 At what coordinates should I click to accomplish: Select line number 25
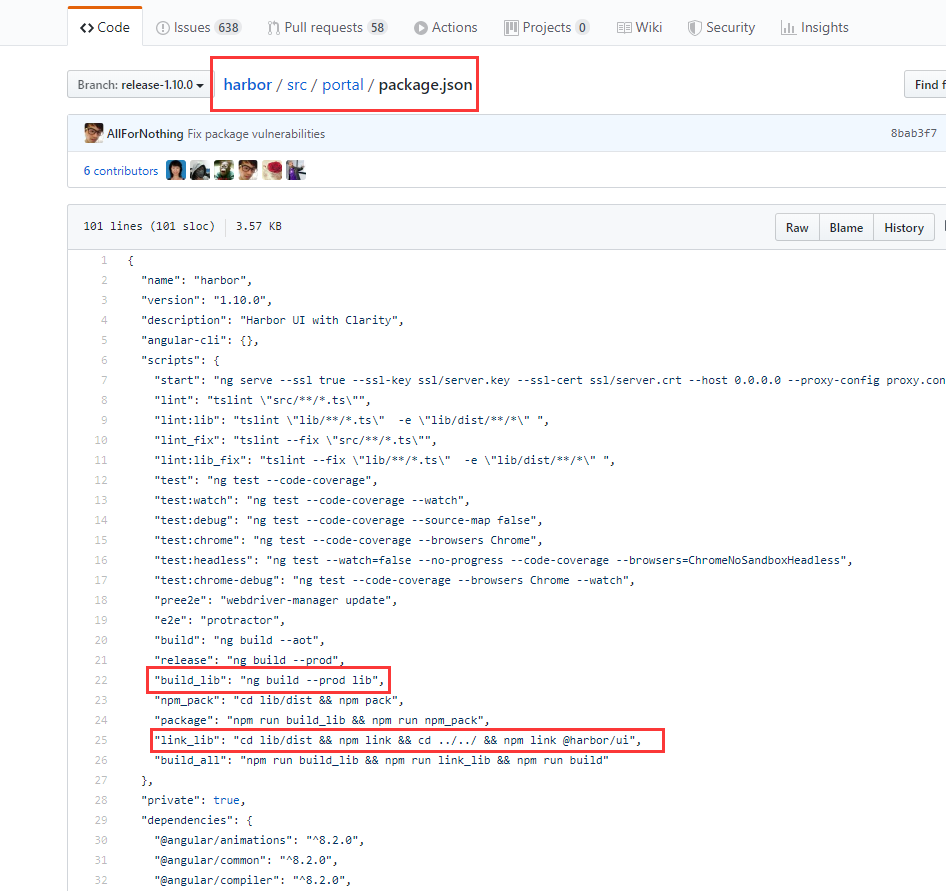(101, 740)
